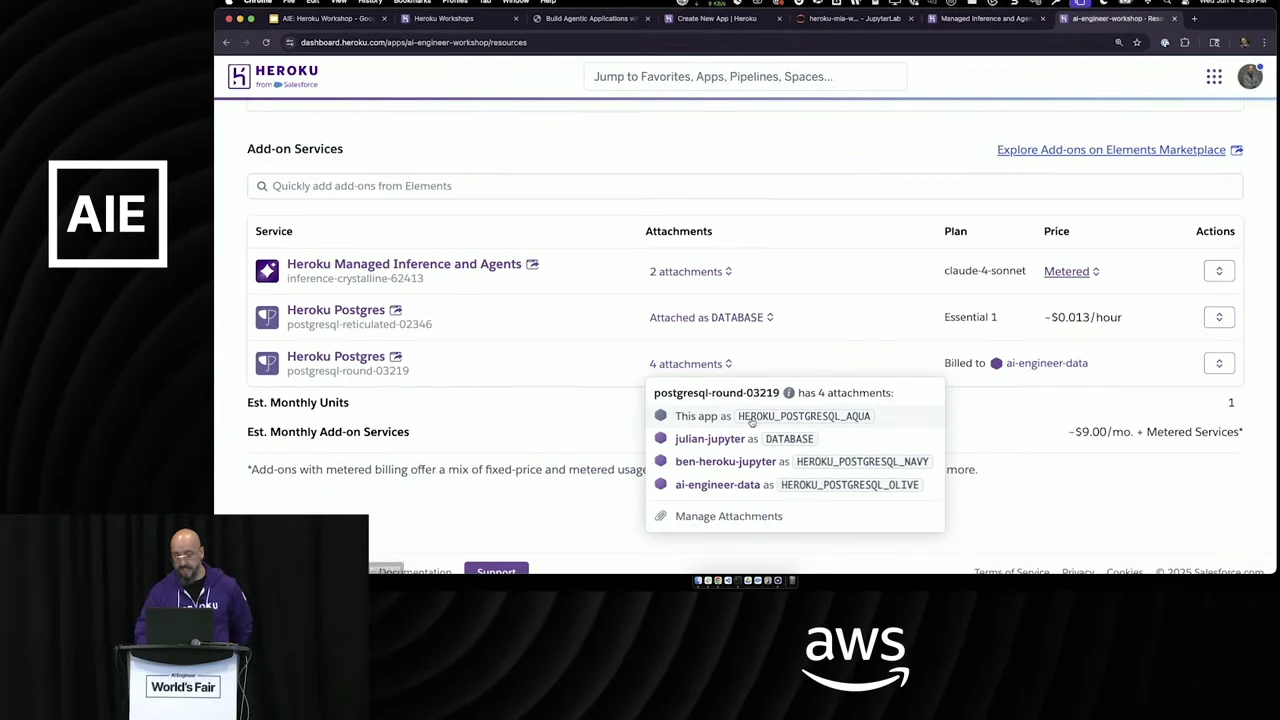Focus Jump to Favorites, Apps, Pipelines search box
Viewport: 1280px width, 720px height.
(x=745, y=77)
